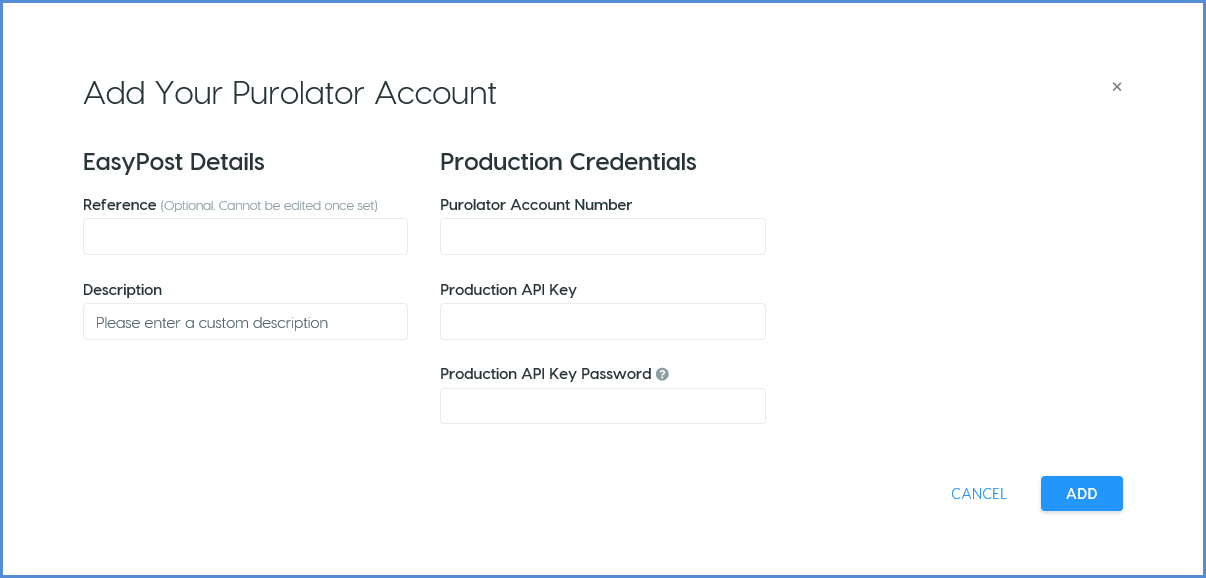Image resolution: width=1206 pixels, height=578 pixels.
Task: Click the Production API Key input box
Action: coord(603,322)
